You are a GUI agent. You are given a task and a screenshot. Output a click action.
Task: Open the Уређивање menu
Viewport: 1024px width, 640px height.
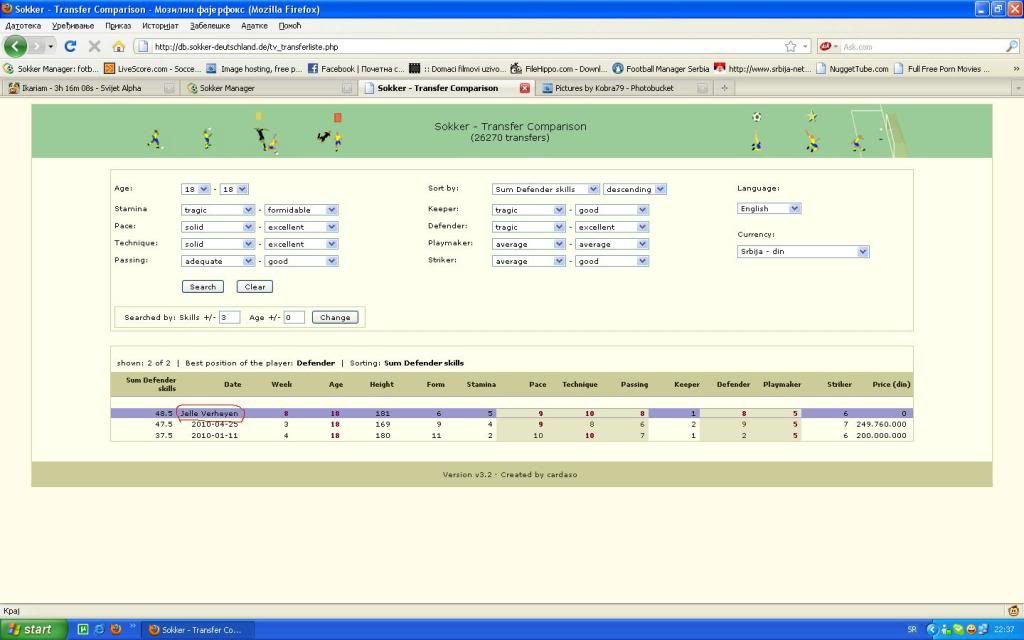point(73,26)
